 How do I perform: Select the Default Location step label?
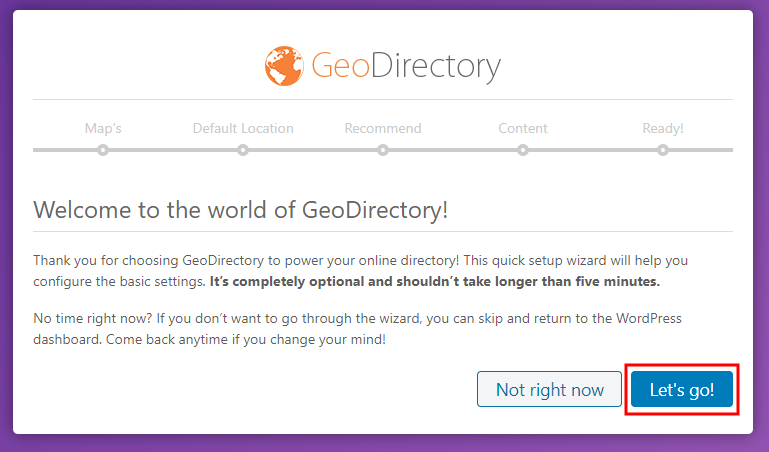[243, 128]
